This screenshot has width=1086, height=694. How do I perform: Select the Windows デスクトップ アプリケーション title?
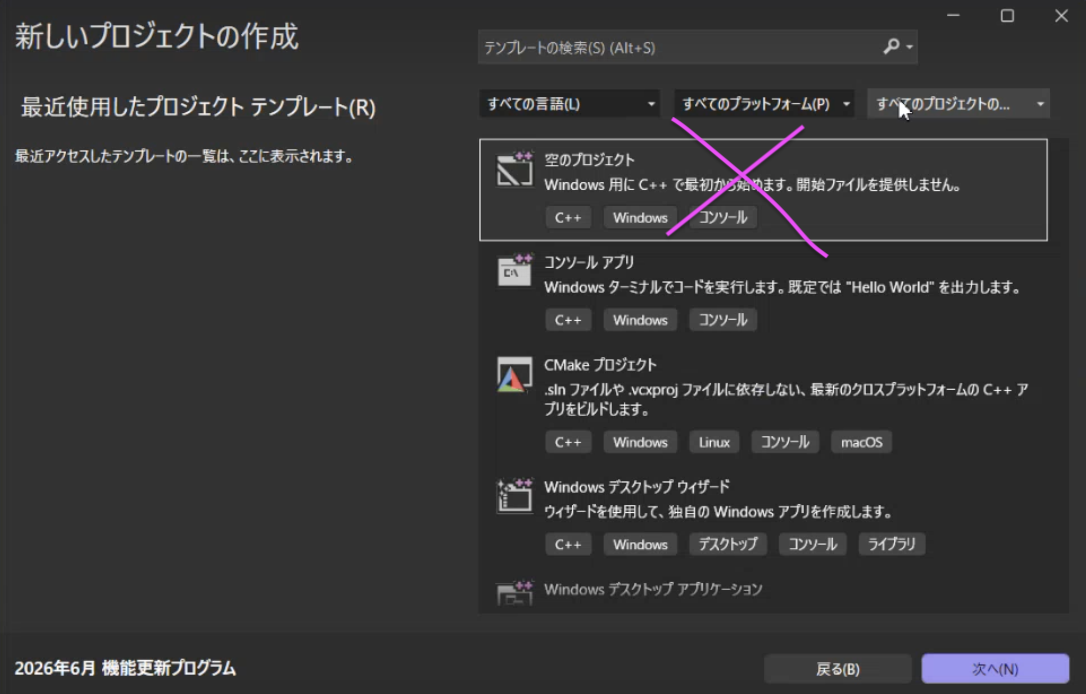point(653,589)
